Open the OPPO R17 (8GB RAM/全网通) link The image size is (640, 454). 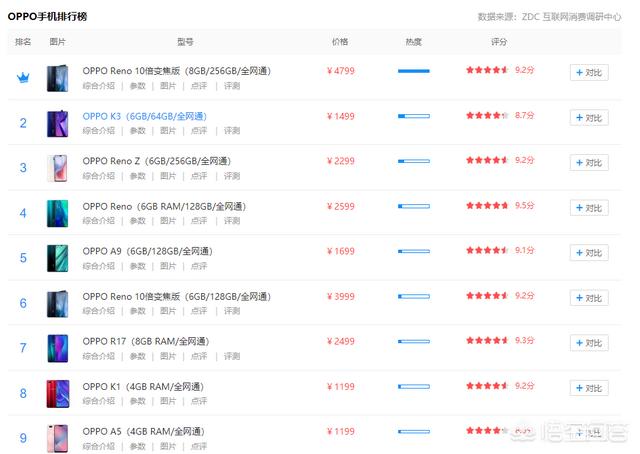pos(146,342)
